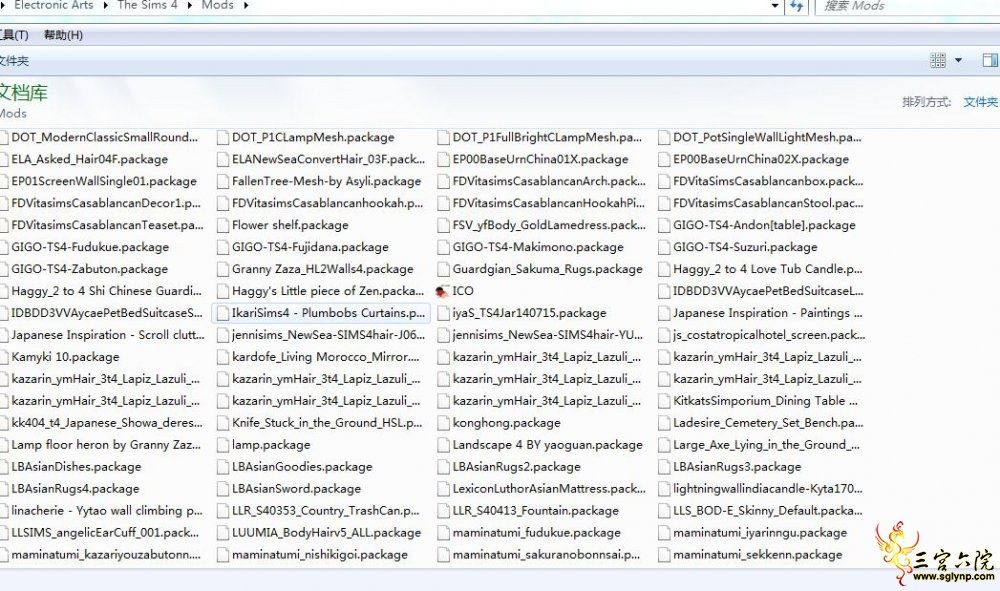The image size is (1000, 591).
Task: Select file icon of maminatumi_nishikigoi.package
Action: point(223,555)
